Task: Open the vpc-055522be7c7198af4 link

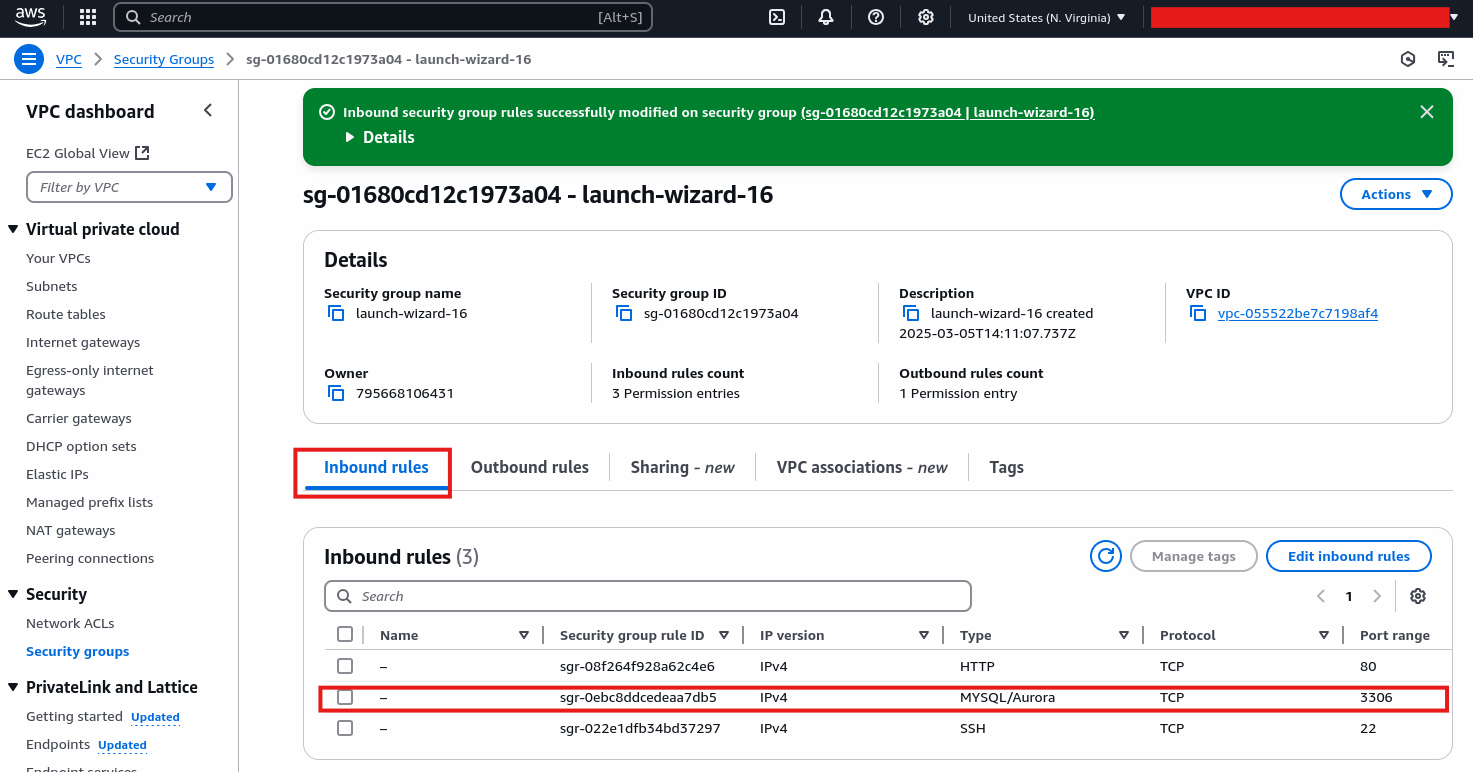Action: [1297, 313]
